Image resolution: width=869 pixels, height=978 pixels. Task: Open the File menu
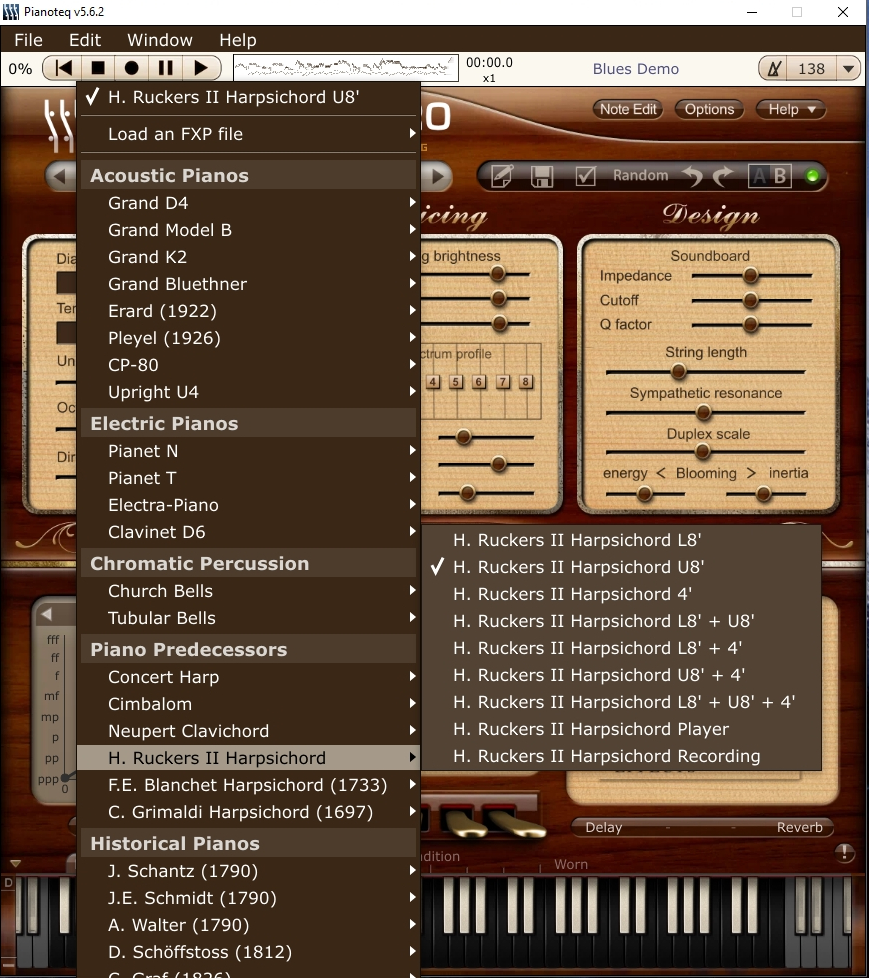click(x=29, y=40)
